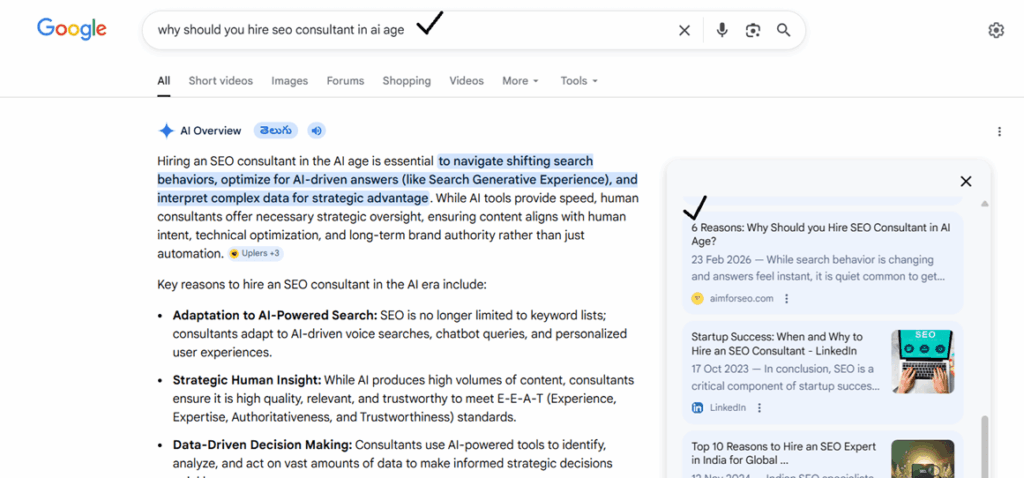Click the LinkedIn source name label

coord(728,407)
